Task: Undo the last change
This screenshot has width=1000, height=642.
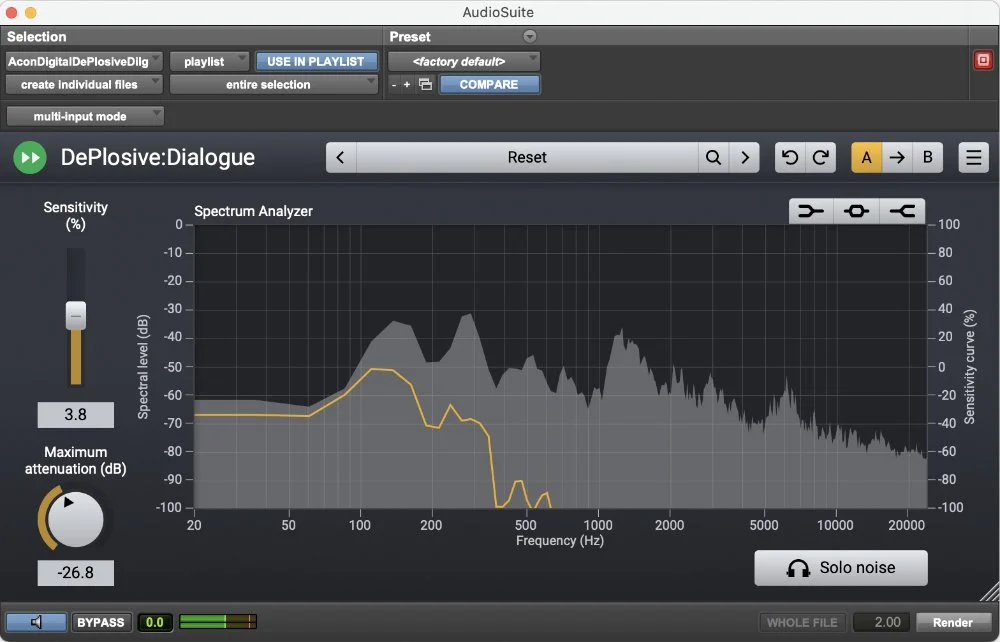Action: 790,157
